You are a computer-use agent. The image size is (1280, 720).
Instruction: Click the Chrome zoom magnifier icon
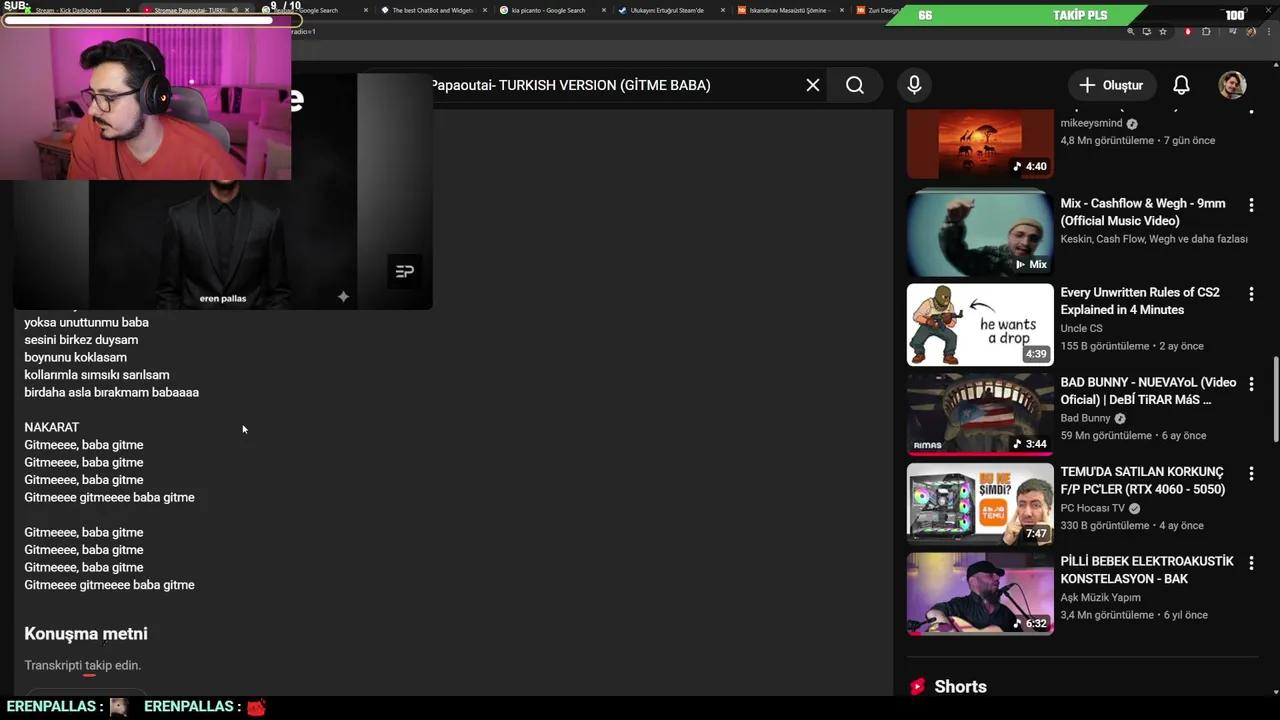click(1131, 31)
